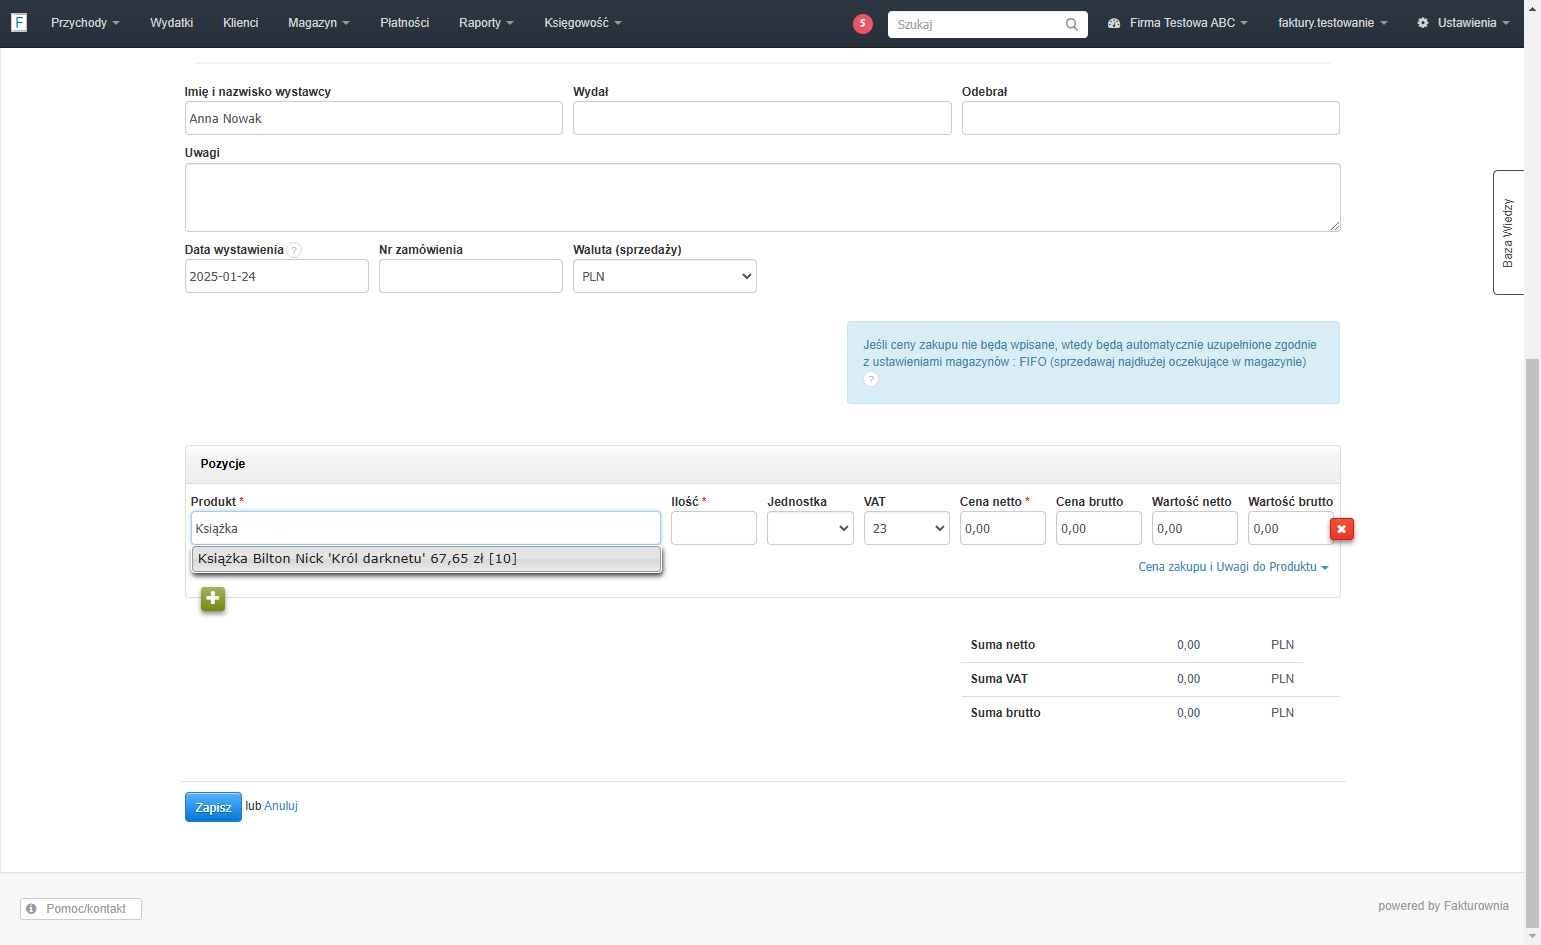Screen dimensions: 1541x945
Task: Click the Ilość quantity field
Action: point(714,528)
